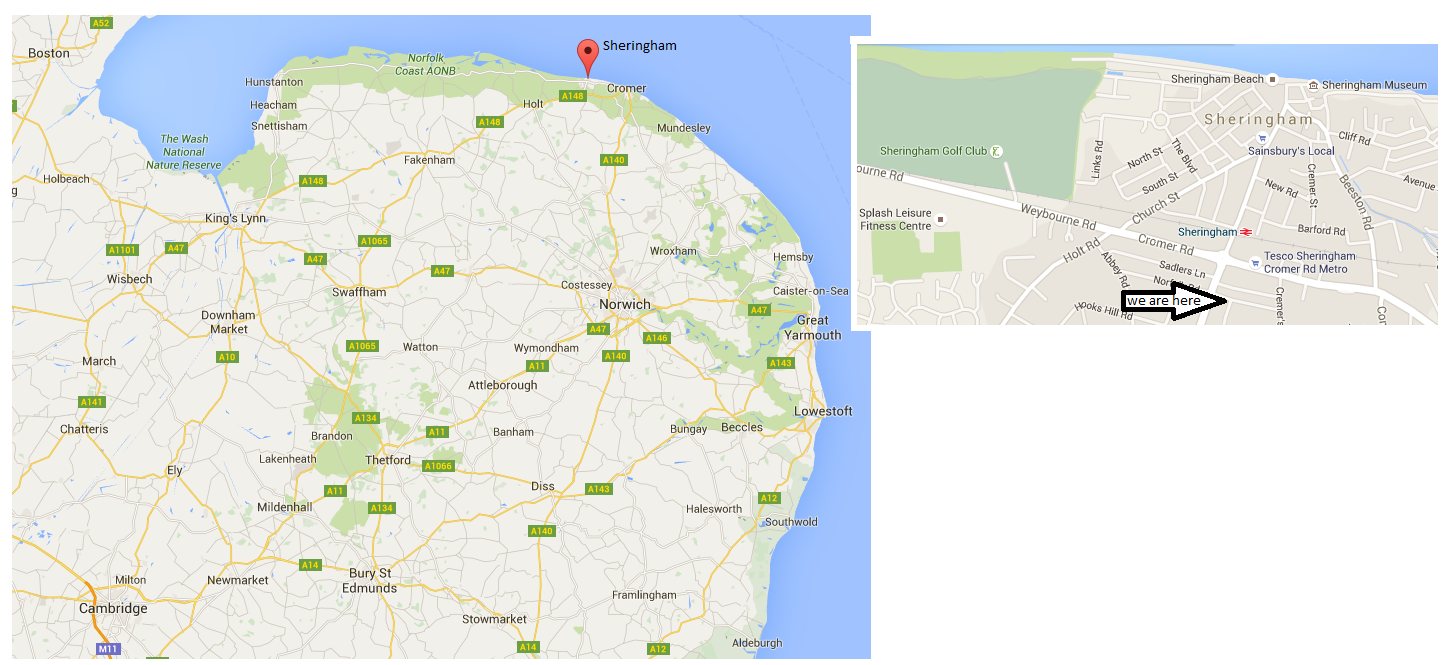Click the Cambridge city label

(x=113, y=608)
